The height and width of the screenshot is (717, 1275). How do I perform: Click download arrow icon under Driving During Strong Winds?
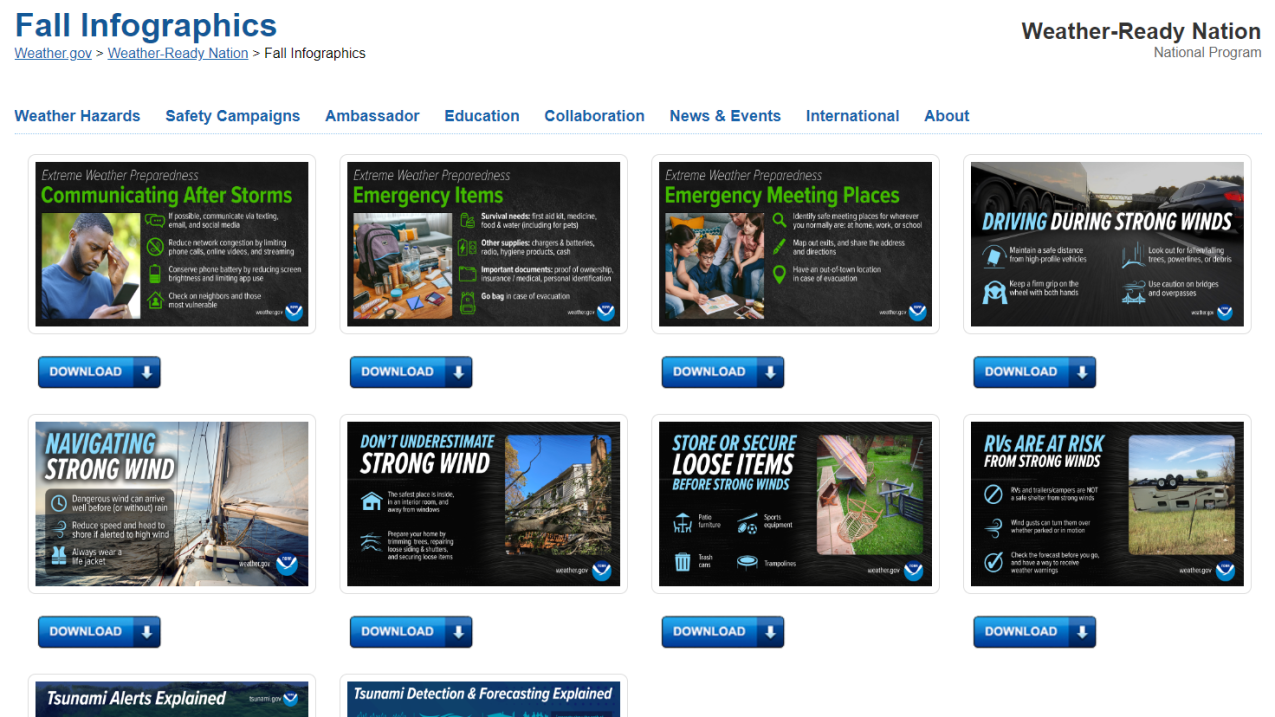1082,372
